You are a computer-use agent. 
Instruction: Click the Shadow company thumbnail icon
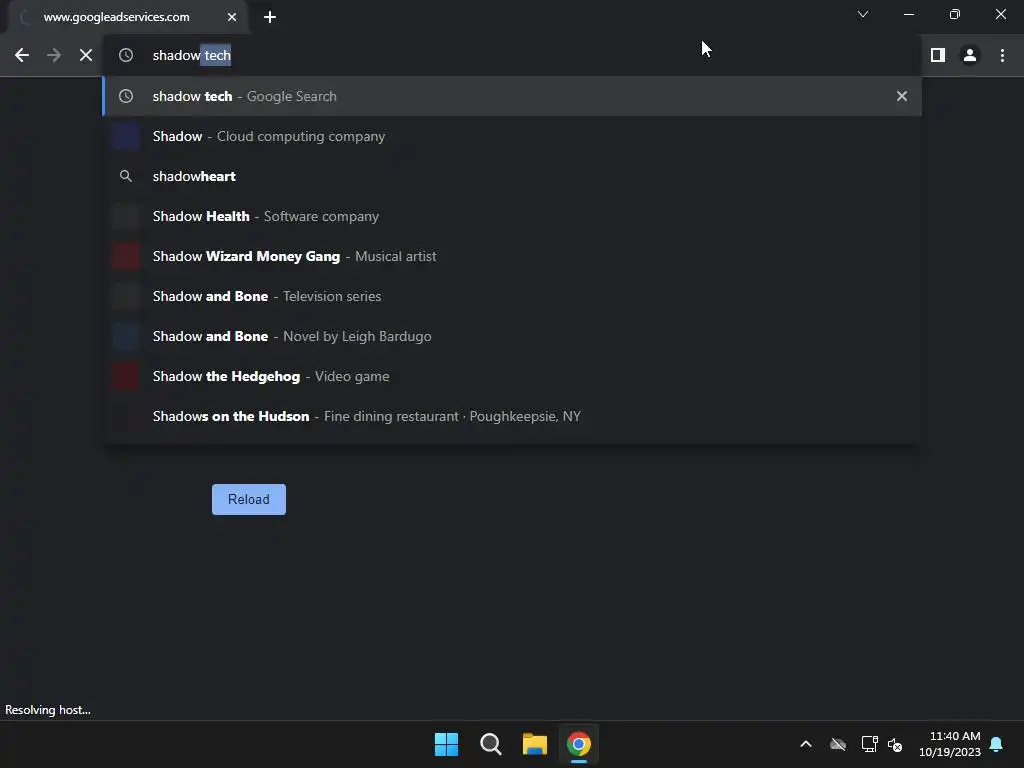[x=125, y=136]
